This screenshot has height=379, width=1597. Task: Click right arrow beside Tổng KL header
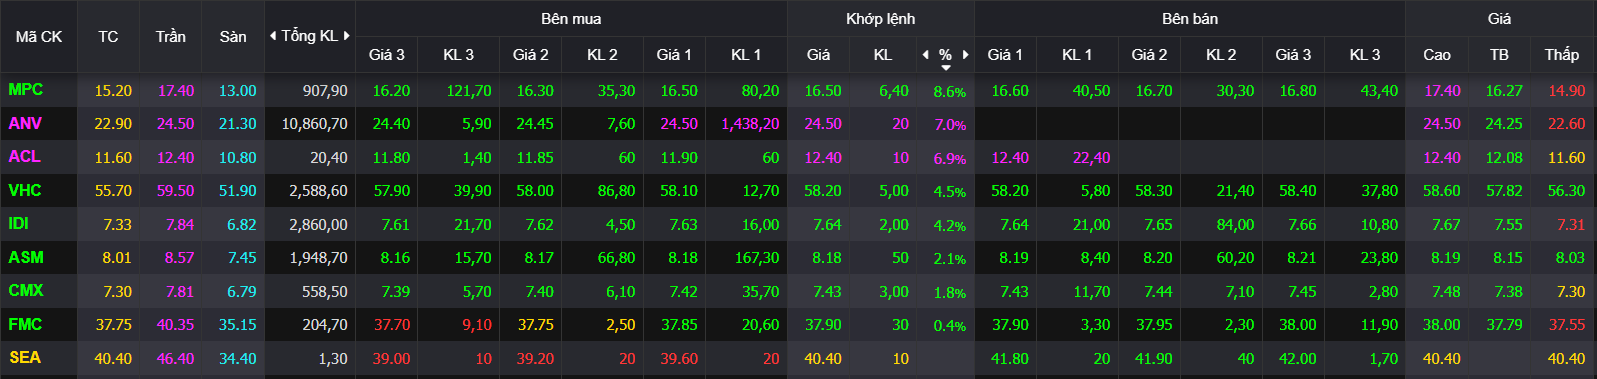[347, 36]
